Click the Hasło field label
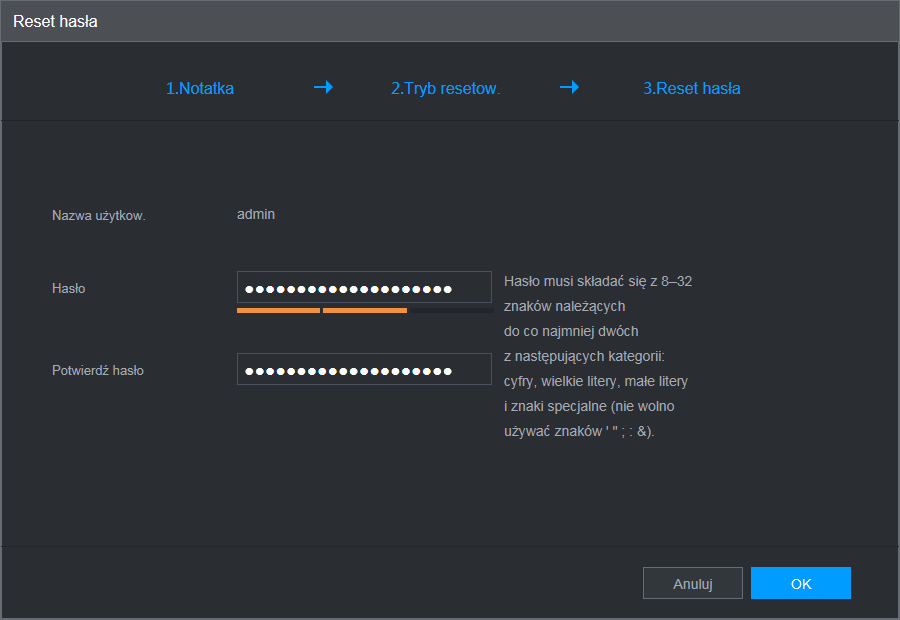Viewport: 900px width, 620px height. pyautogui.click(x=68, y=288)
